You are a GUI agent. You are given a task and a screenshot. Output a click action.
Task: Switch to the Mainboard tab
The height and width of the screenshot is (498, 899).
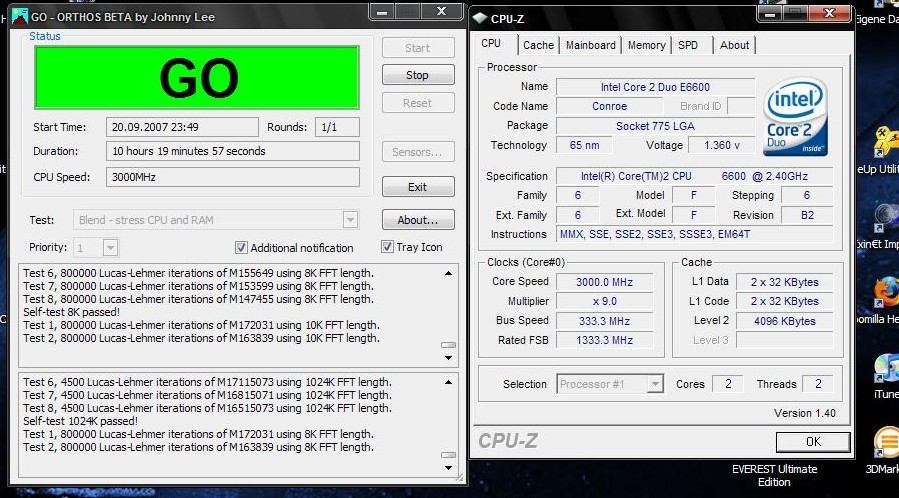(591, 45)
